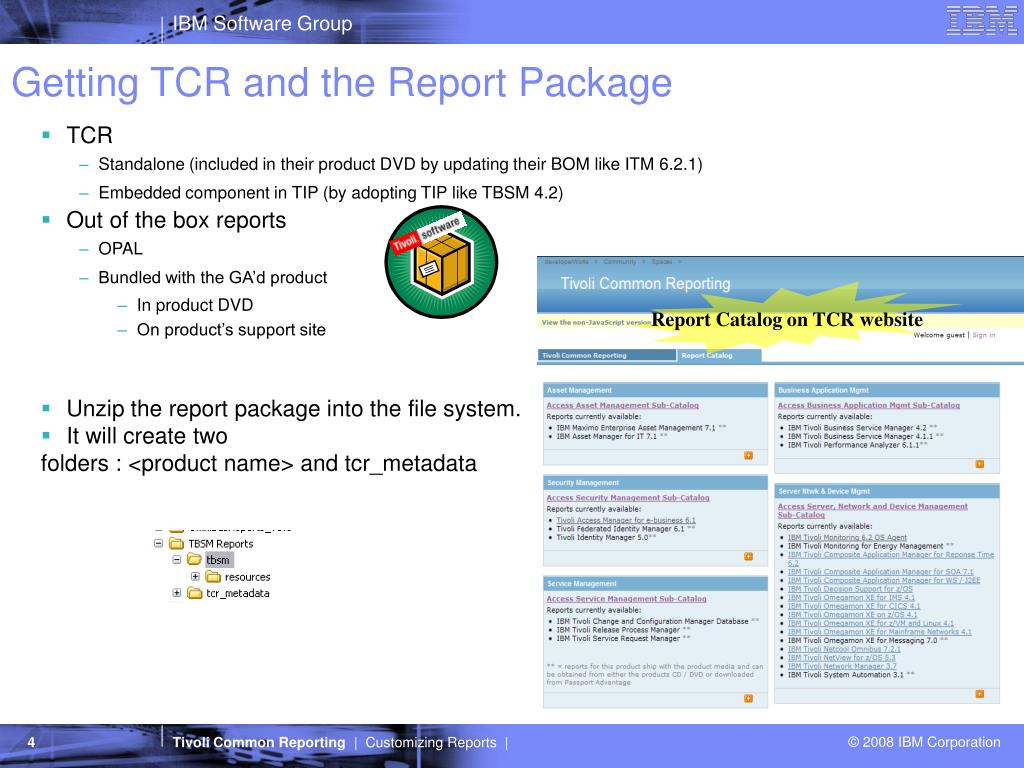Click 'IBM Asset Manager for IT 7.1' text

pos(607,437)
